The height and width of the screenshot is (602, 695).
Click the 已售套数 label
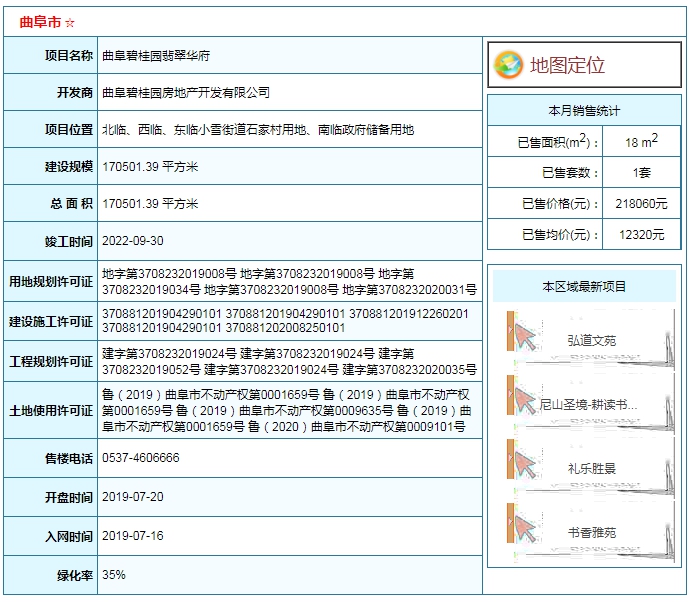(570, 172)
